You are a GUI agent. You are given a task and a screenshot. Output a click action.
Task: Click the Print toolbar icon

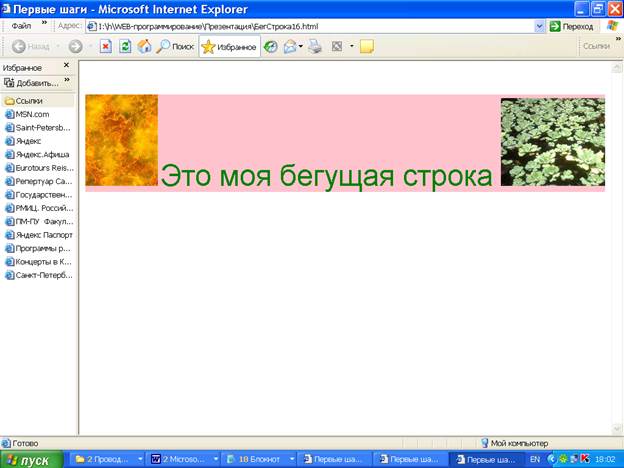pos(315,47)
